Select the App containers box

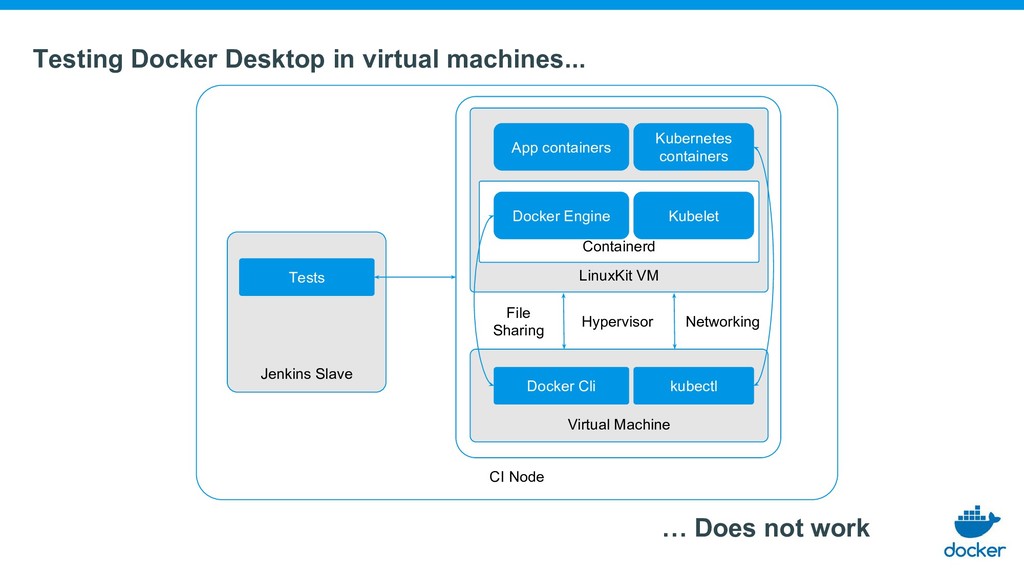pos(561,147)
